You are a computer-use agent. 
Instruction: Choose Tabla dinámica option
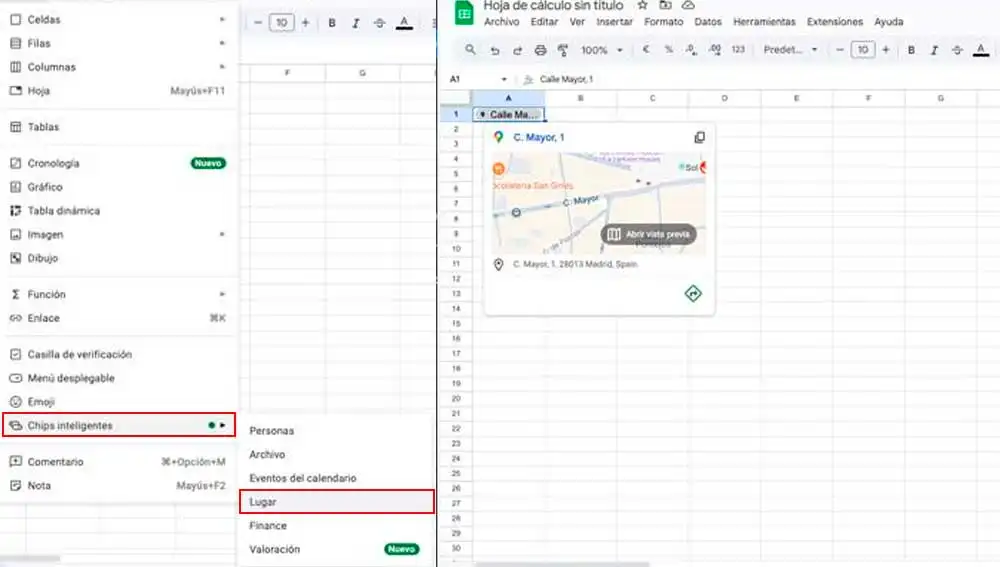click(x=118, y=210)
